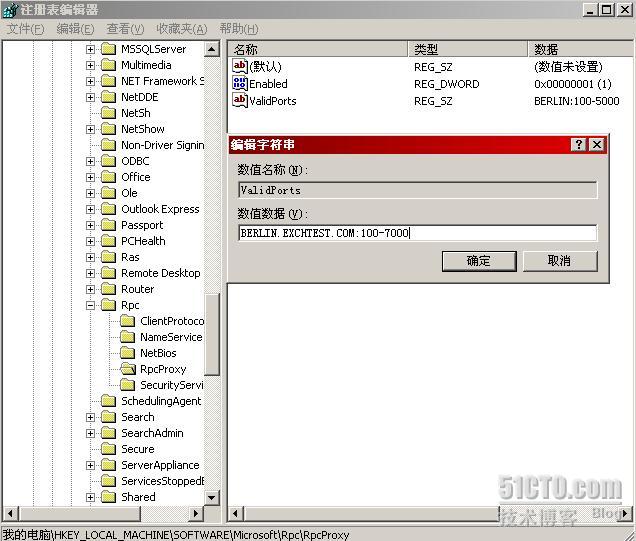Screen dimensions: 636x541
Task: Click the help question mark in dialog
Action: pos(579,144)
